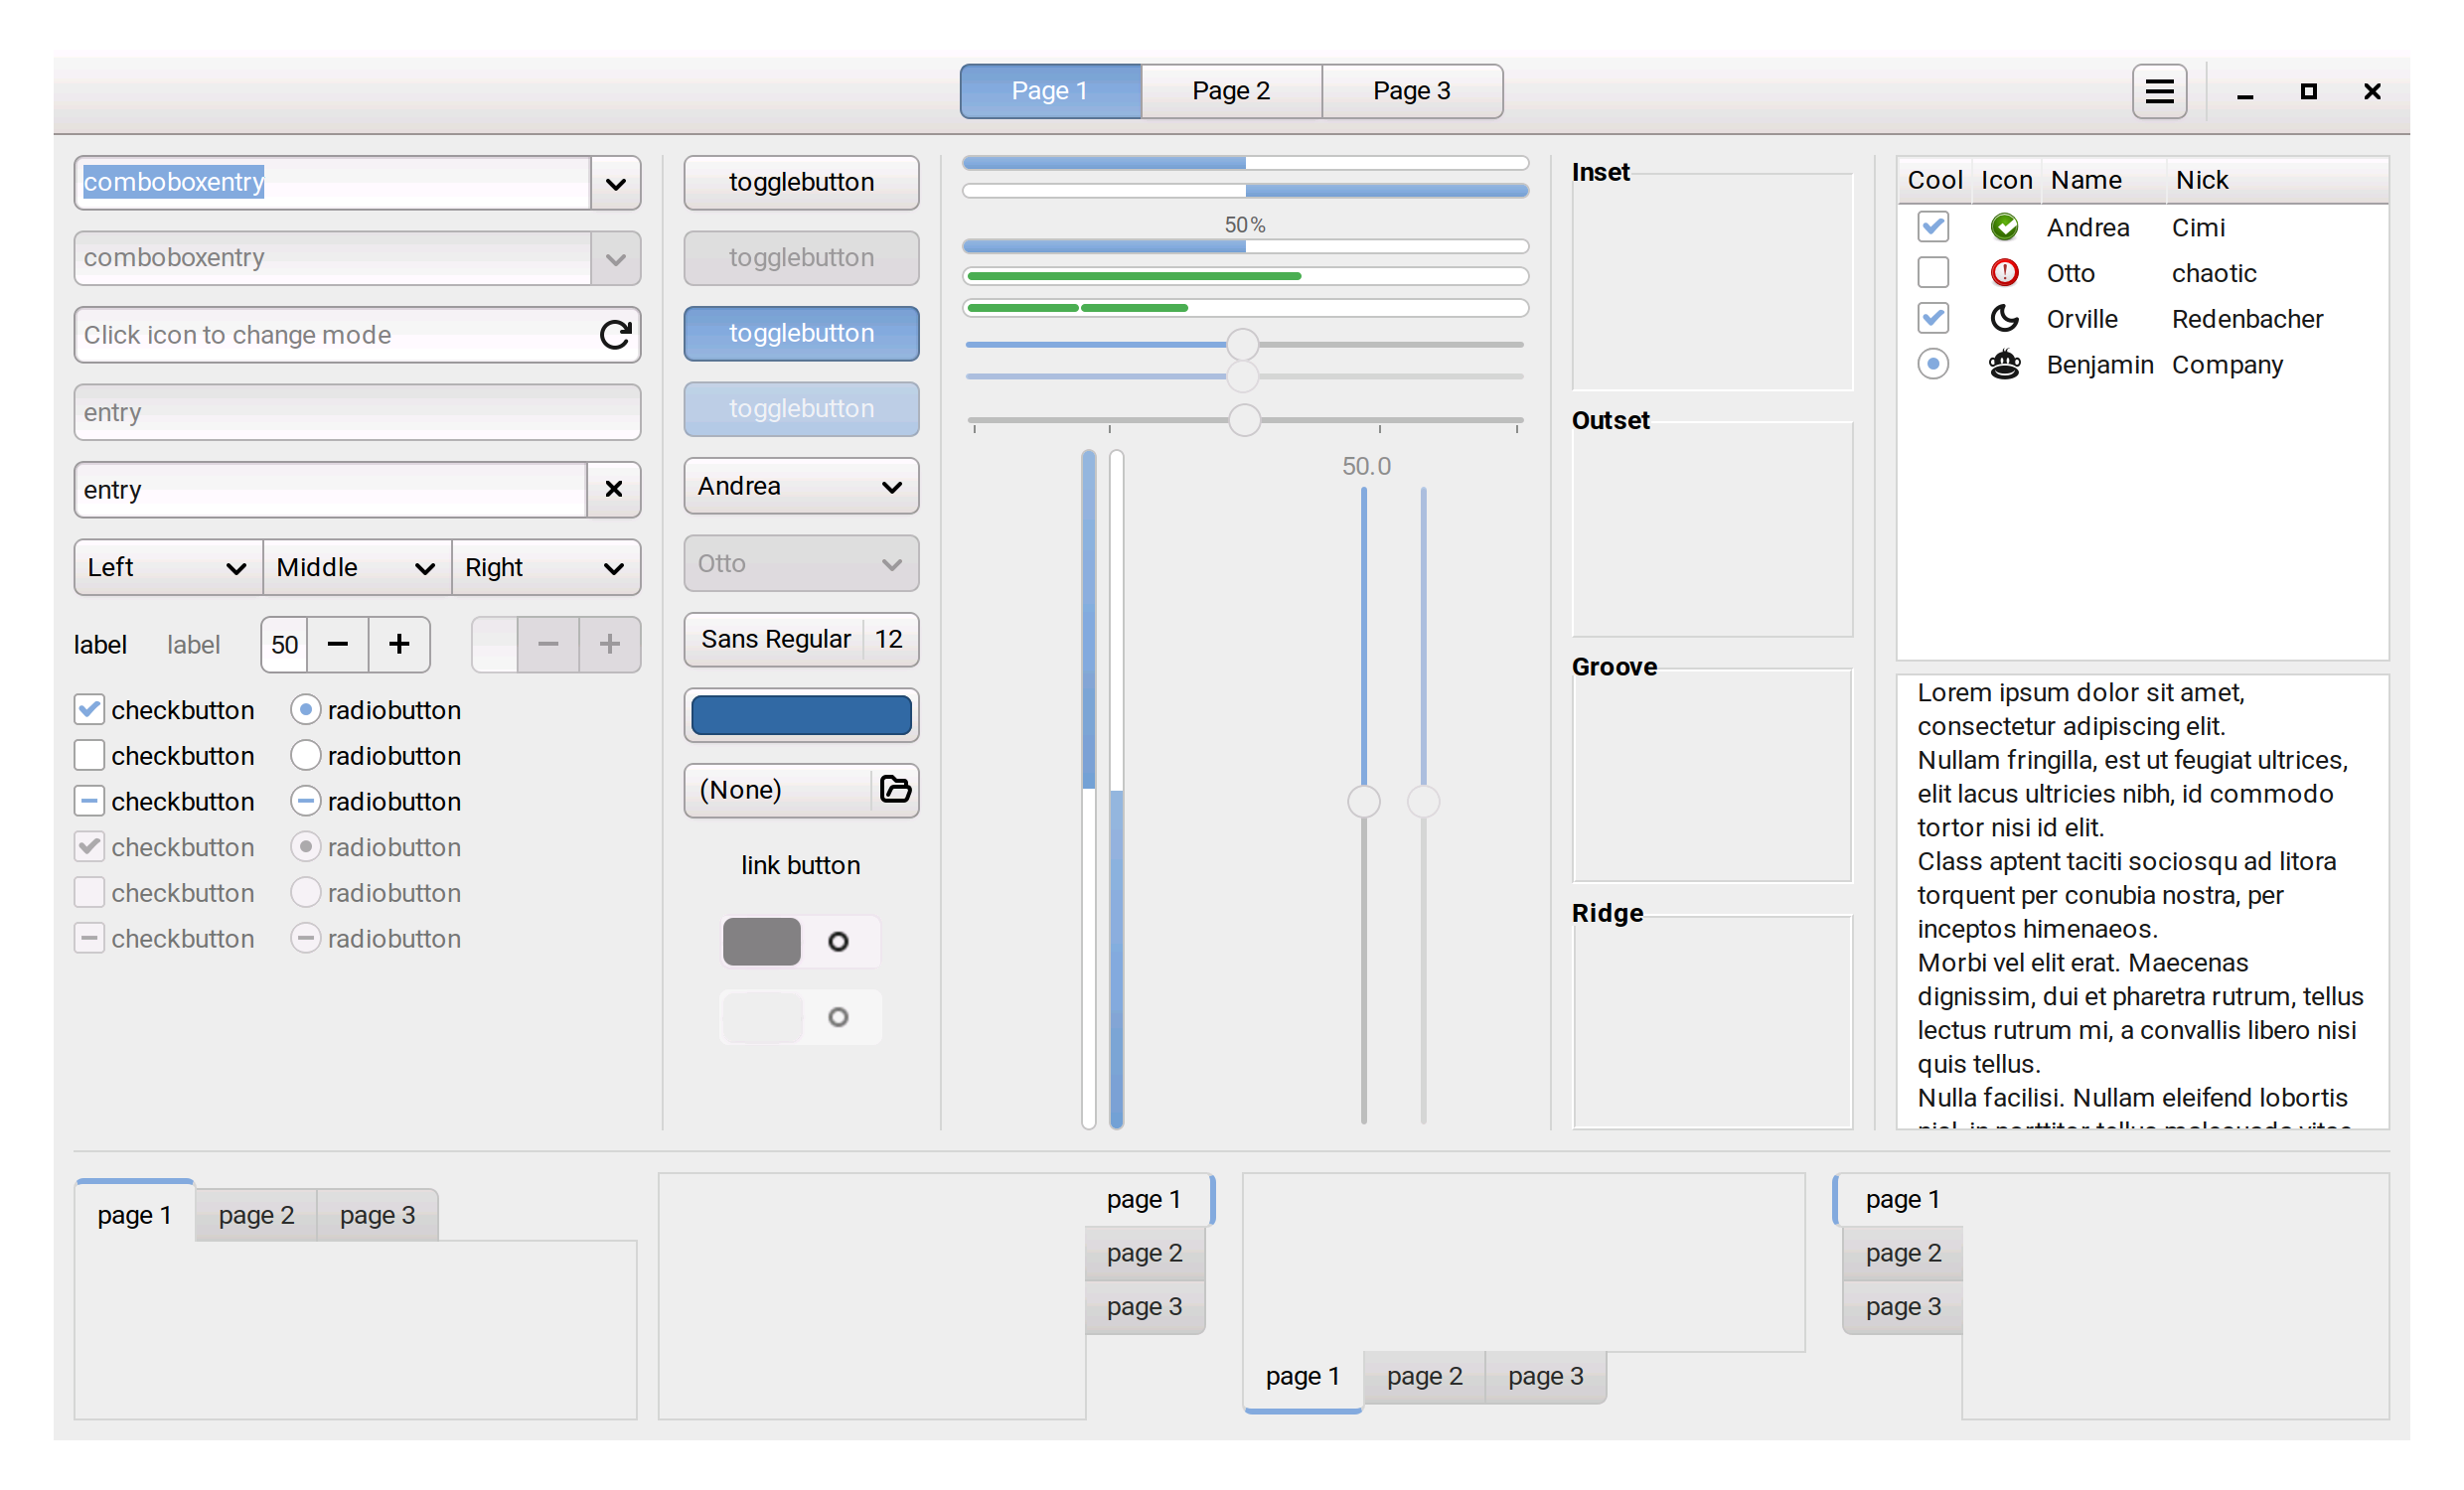
Task: Click the link button
Action: (x=800, y=865)
